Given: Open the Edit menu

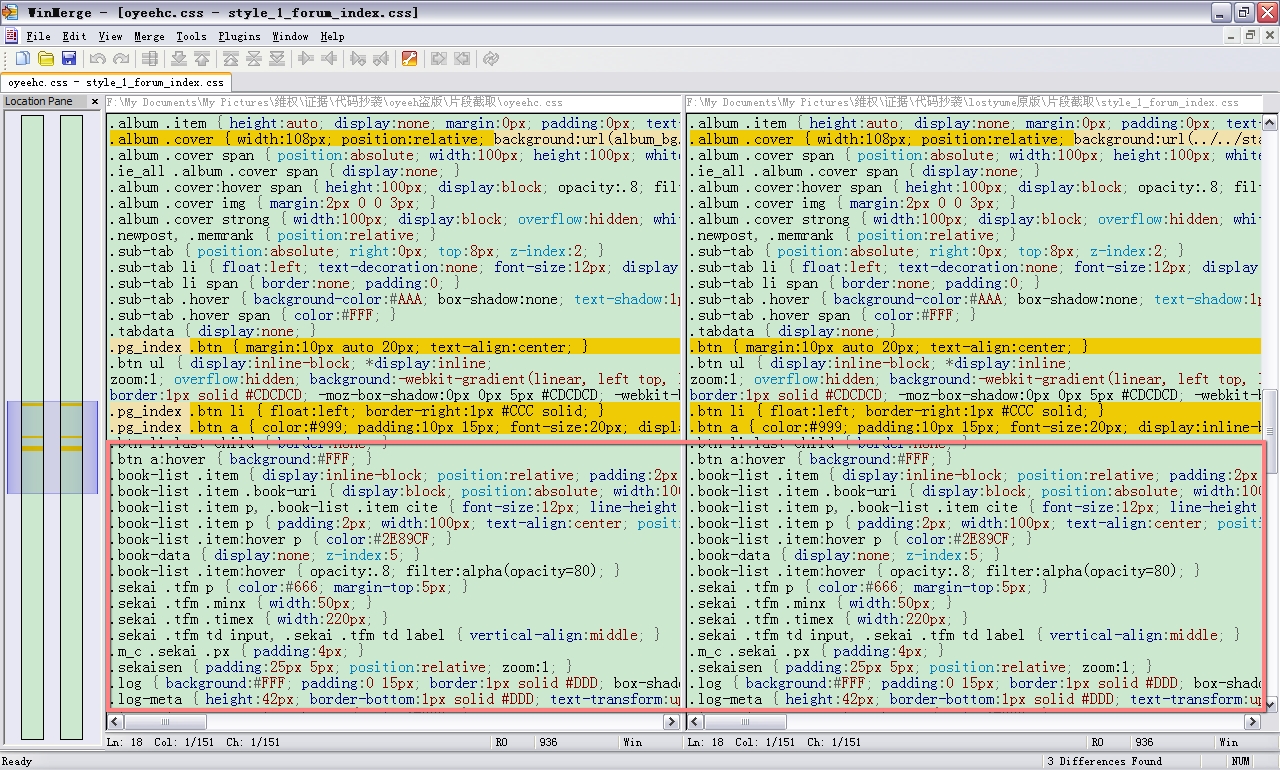Looking at the screenshot, I should coord(74,36).
